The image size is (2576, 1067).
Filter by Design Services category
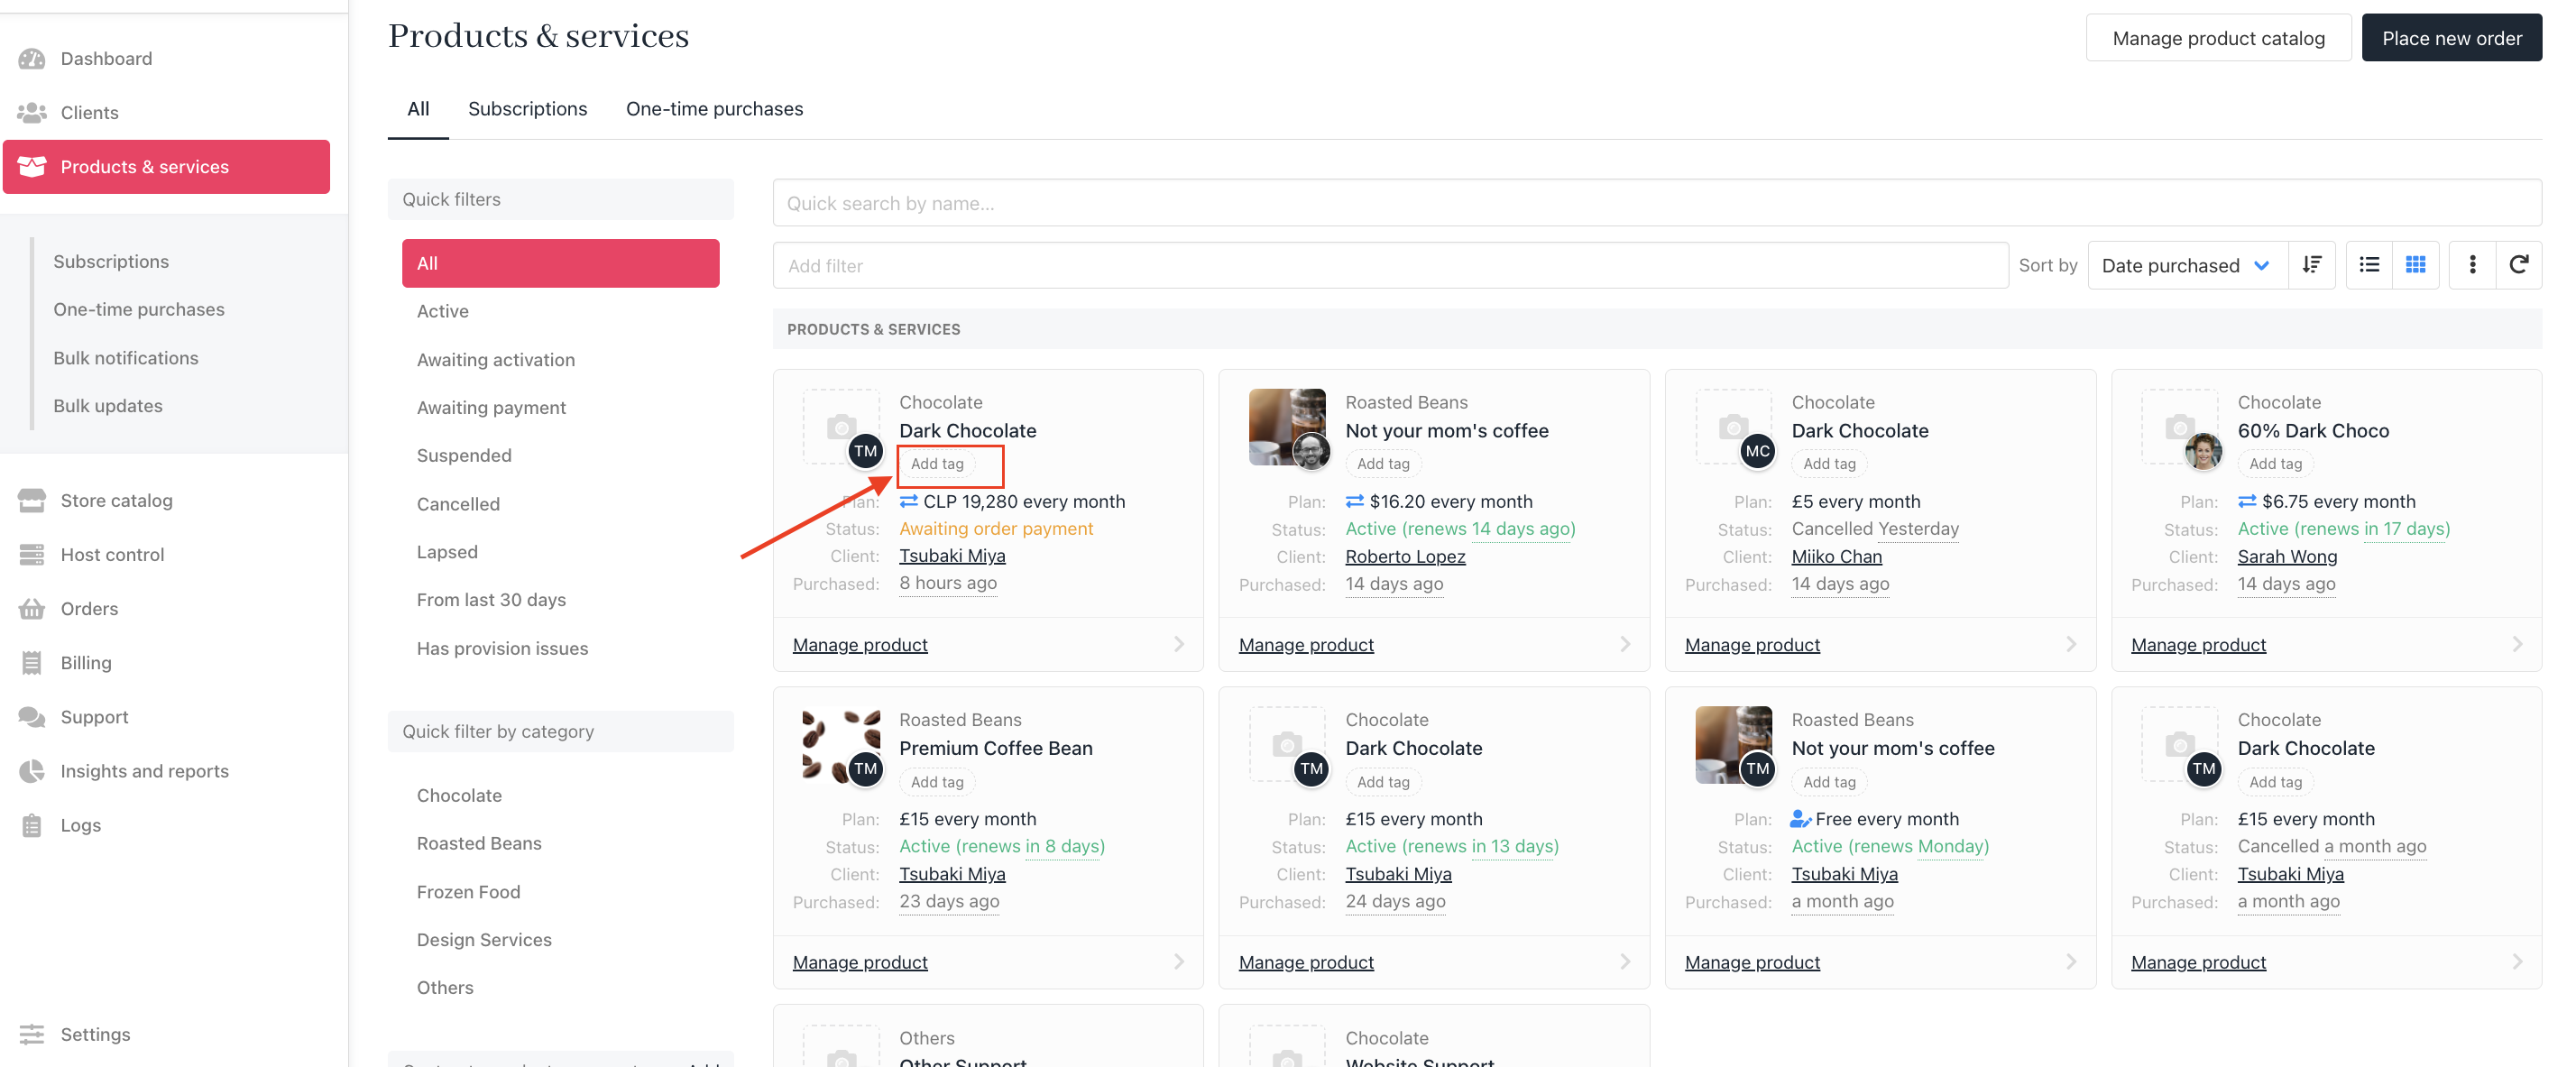click(x=484, y=939)
